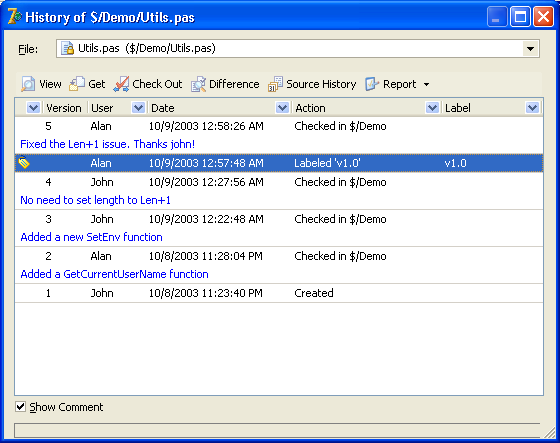
Task: Click the Source History calendar icon
Action: pos(275,84)
